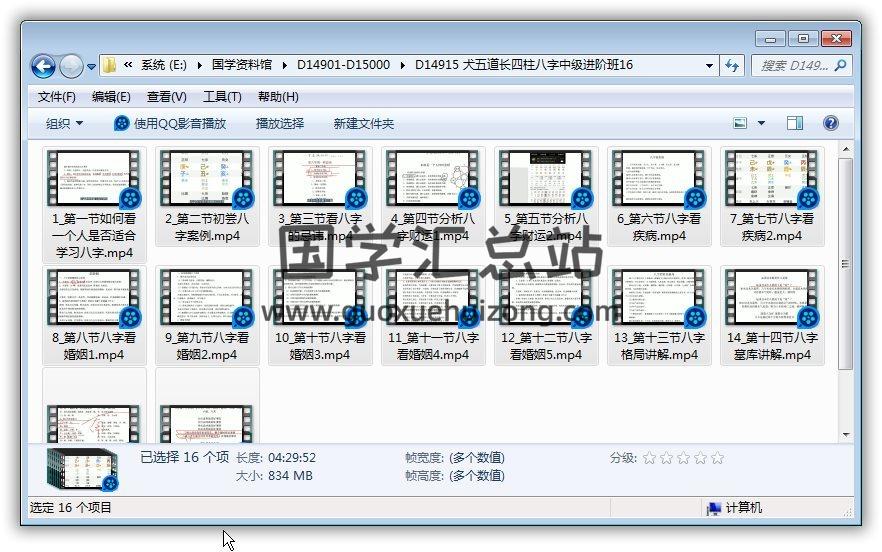Image resolution: width=882 pixels, height=552 pixels.
Task: Expand the arrow after 系统 (E:) breadcrumb
Action: (200, 65)
